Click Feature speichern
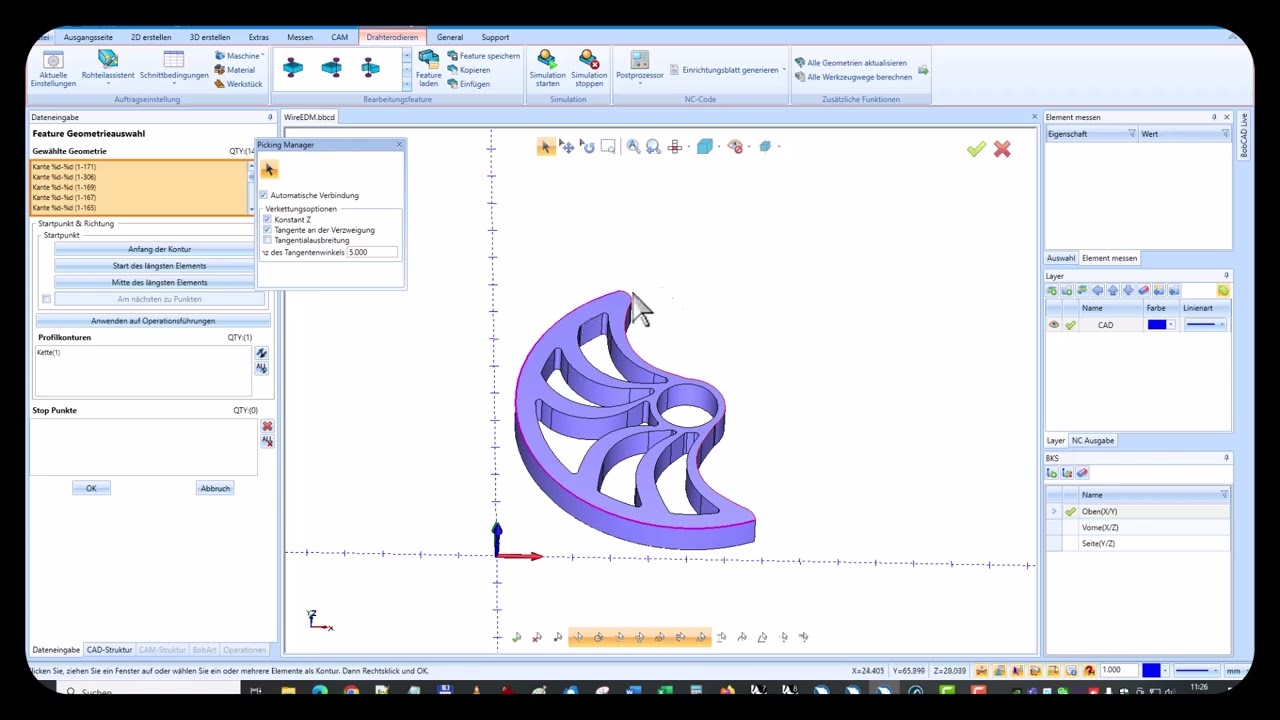The height and width of the screenshot is (720, 1280). [483, 56]
